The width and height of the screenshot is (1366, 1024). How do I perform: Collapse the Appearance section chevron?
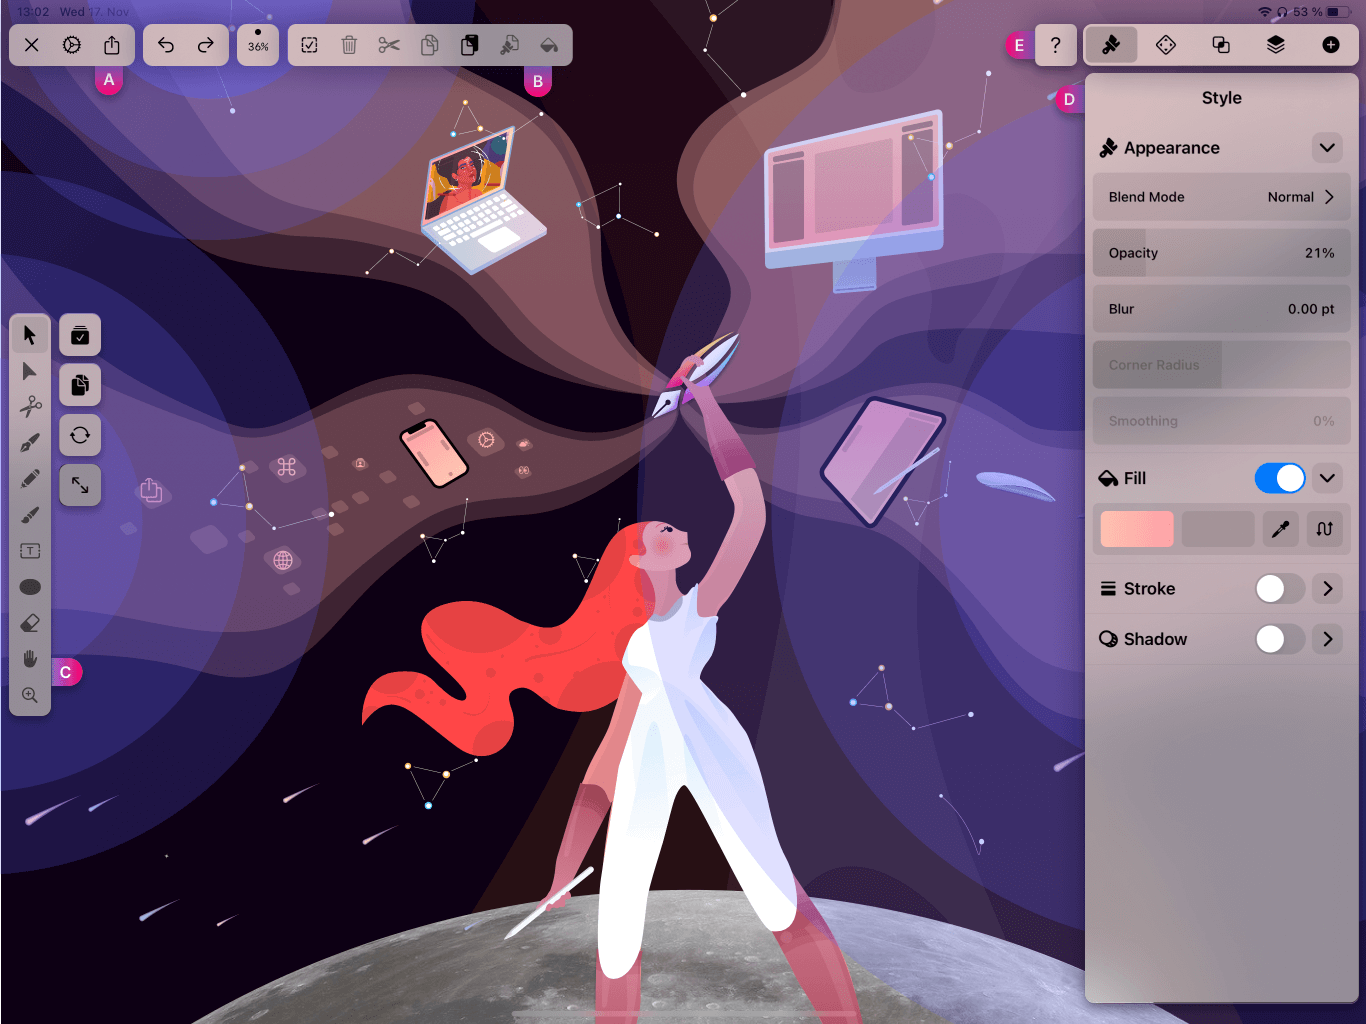click(x=1327, y=148)
